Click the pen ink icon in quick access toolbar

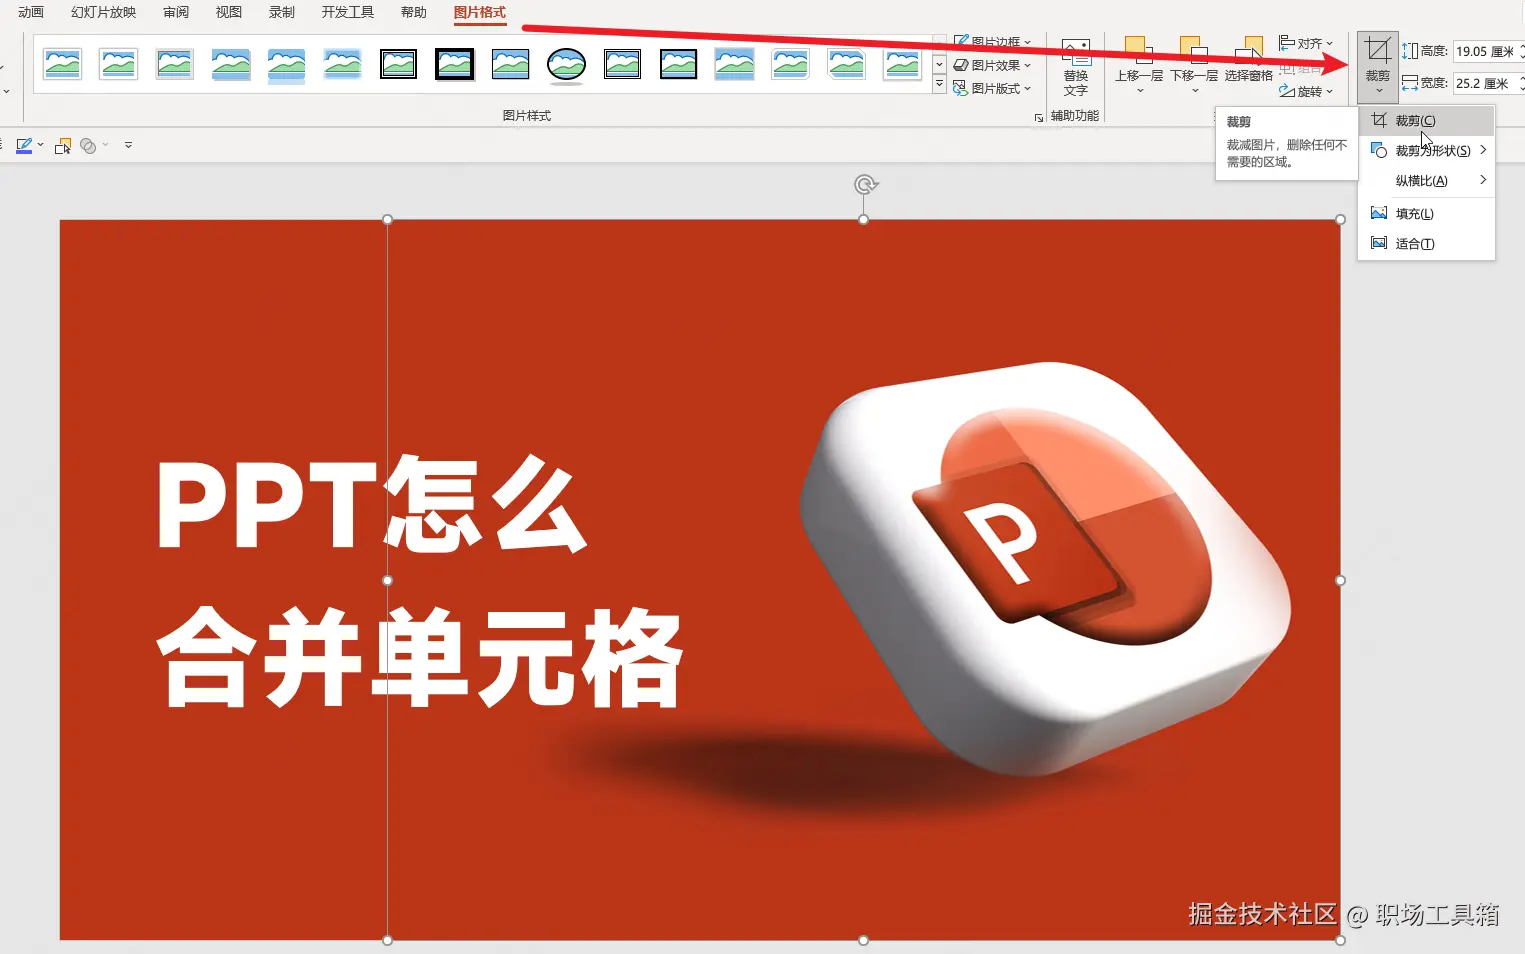point(24,146)
